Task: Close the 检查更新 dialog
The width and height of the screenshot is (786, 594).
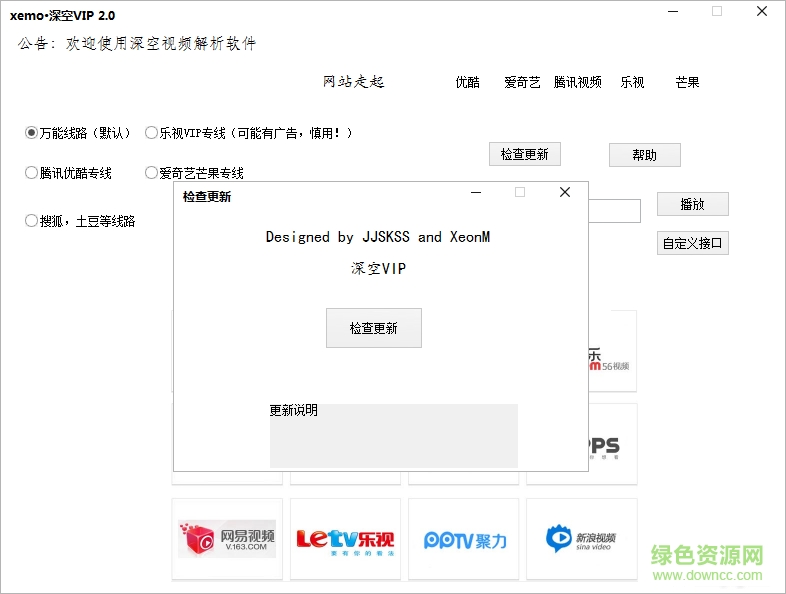Action: pos(565,192)
